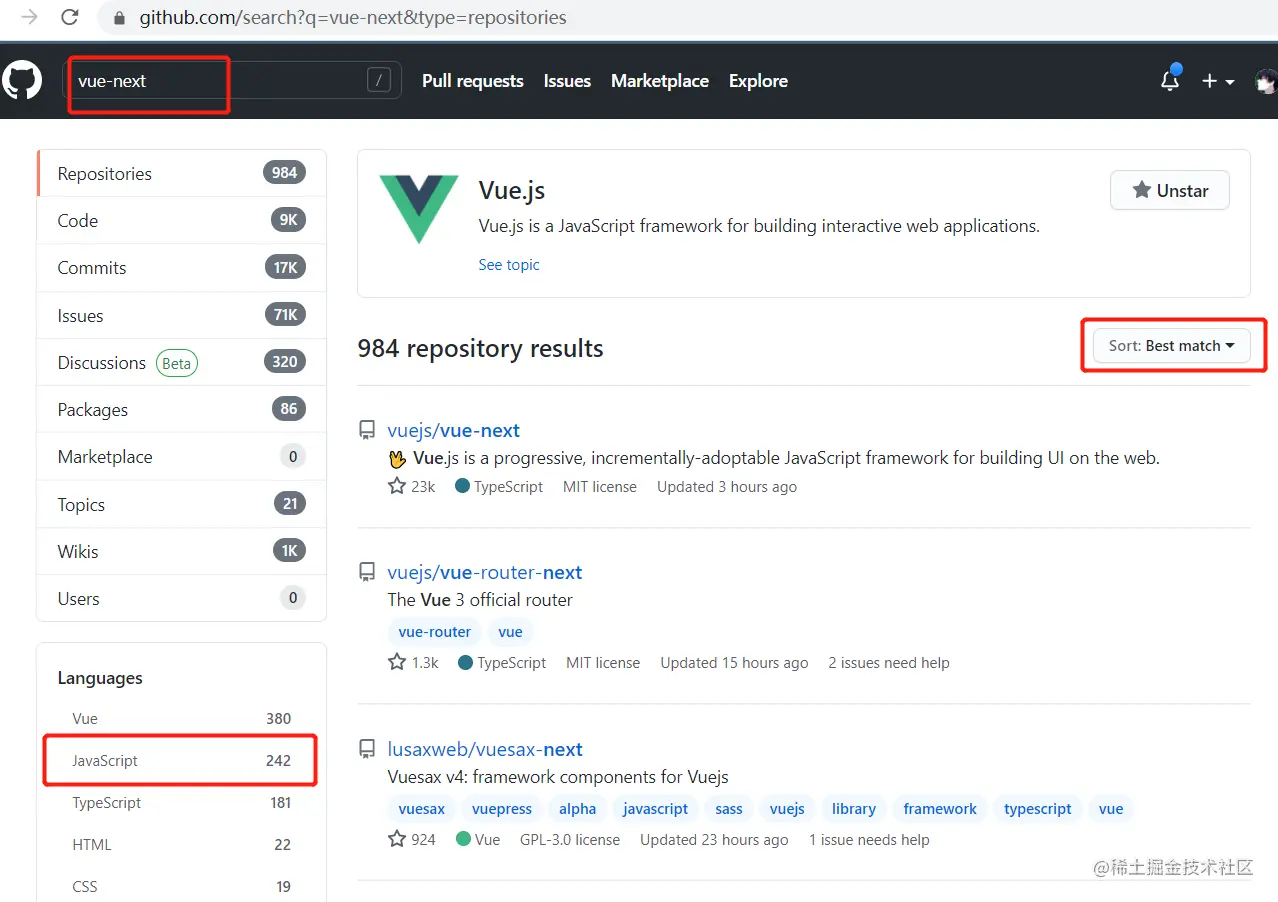This screenshot has width=1278, height=902.
Task: Click the GitHub logo in the header
Action: (x=22, y=81)
